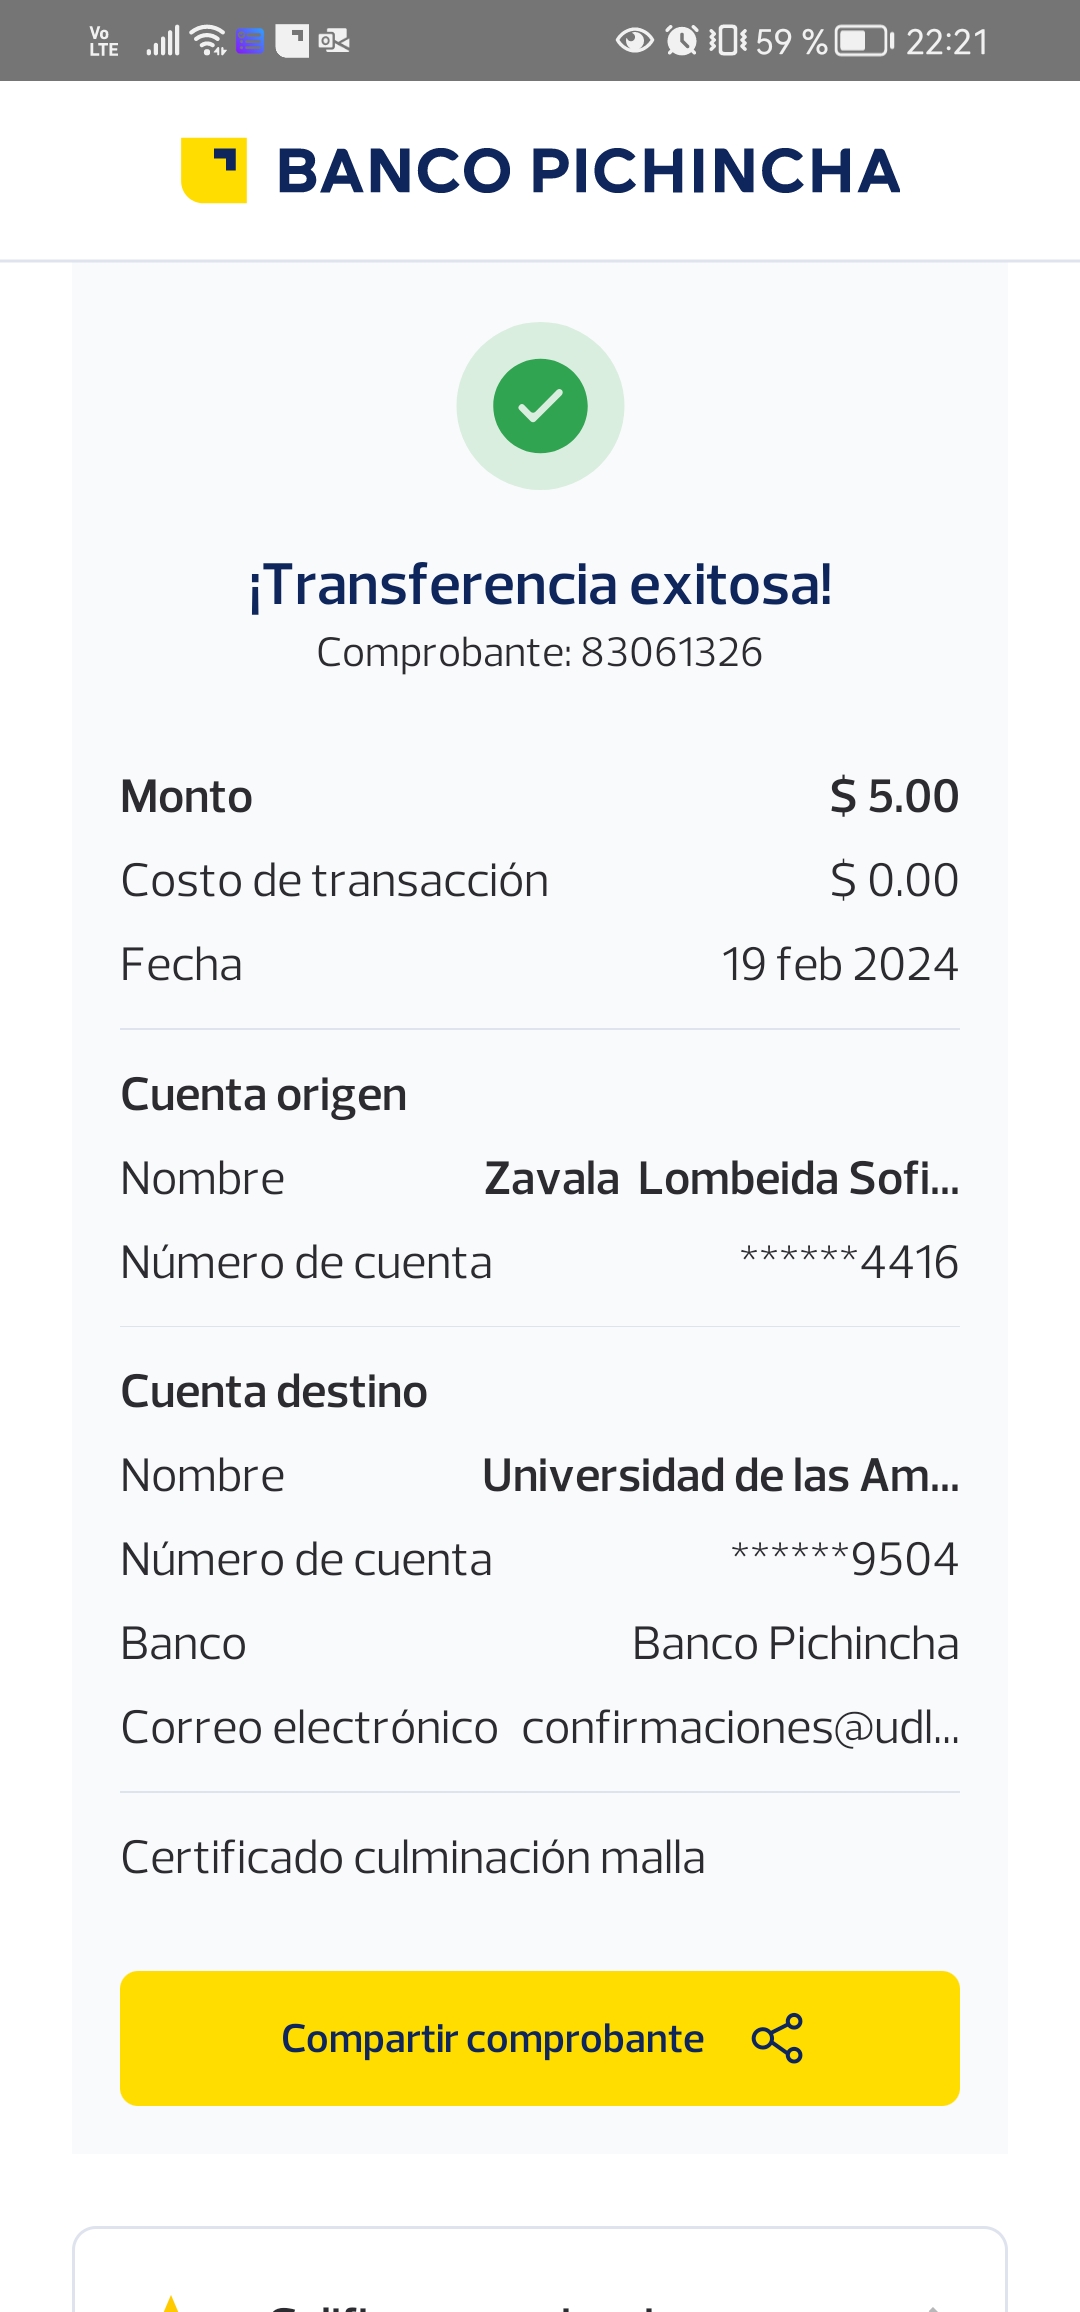Tap the truncated origin name Zavala Lombeida
This screenshot has height=2312, width=1080.
(x=721, y=1179)
